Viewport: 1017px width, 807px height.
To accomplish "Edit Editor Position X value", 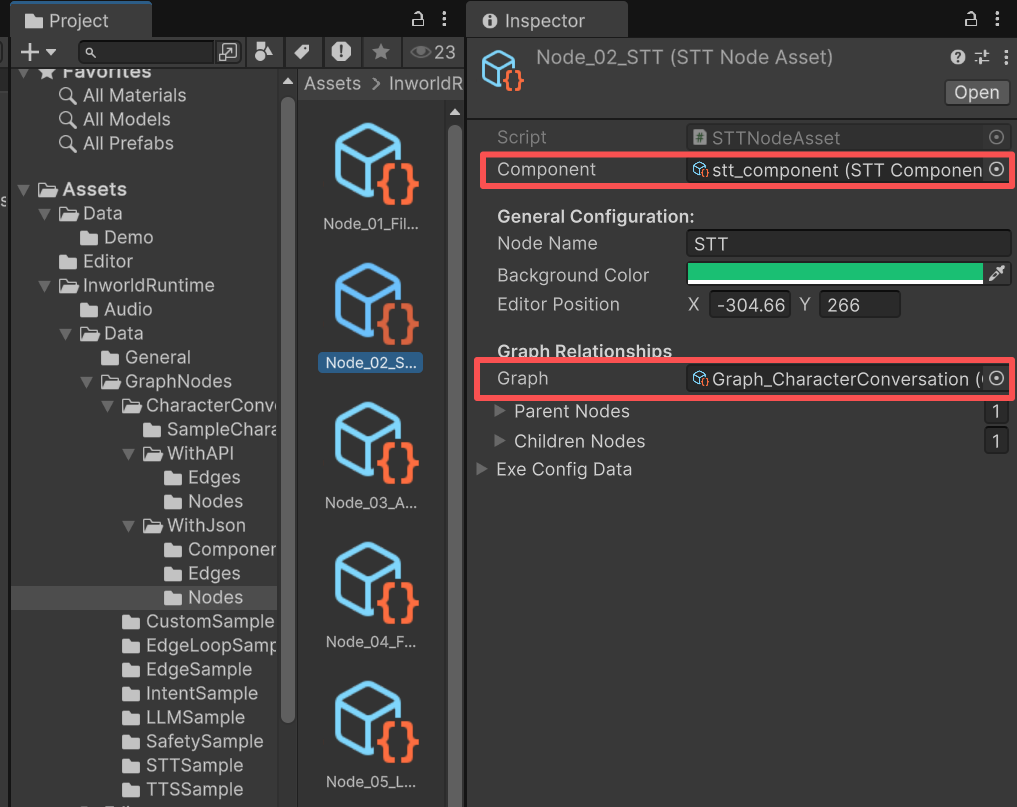I will (x=750, y=305).
